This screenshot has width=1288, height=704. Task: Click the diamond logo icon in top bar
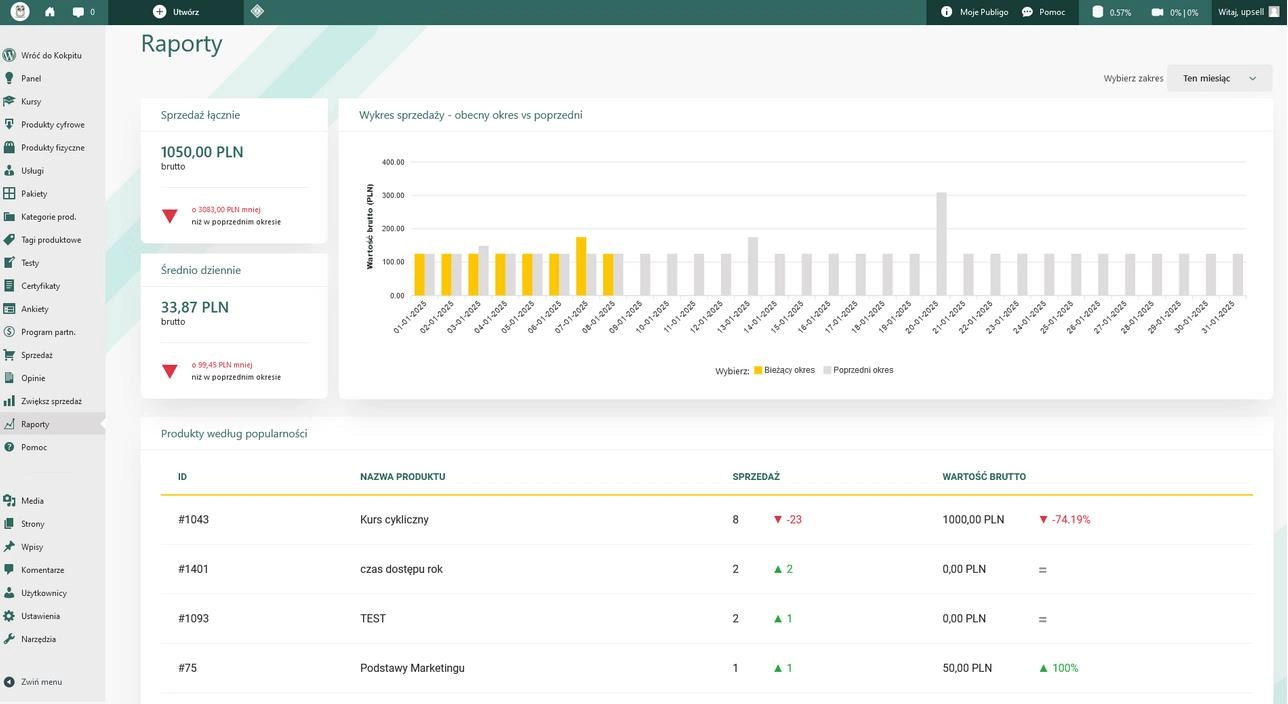257,12
